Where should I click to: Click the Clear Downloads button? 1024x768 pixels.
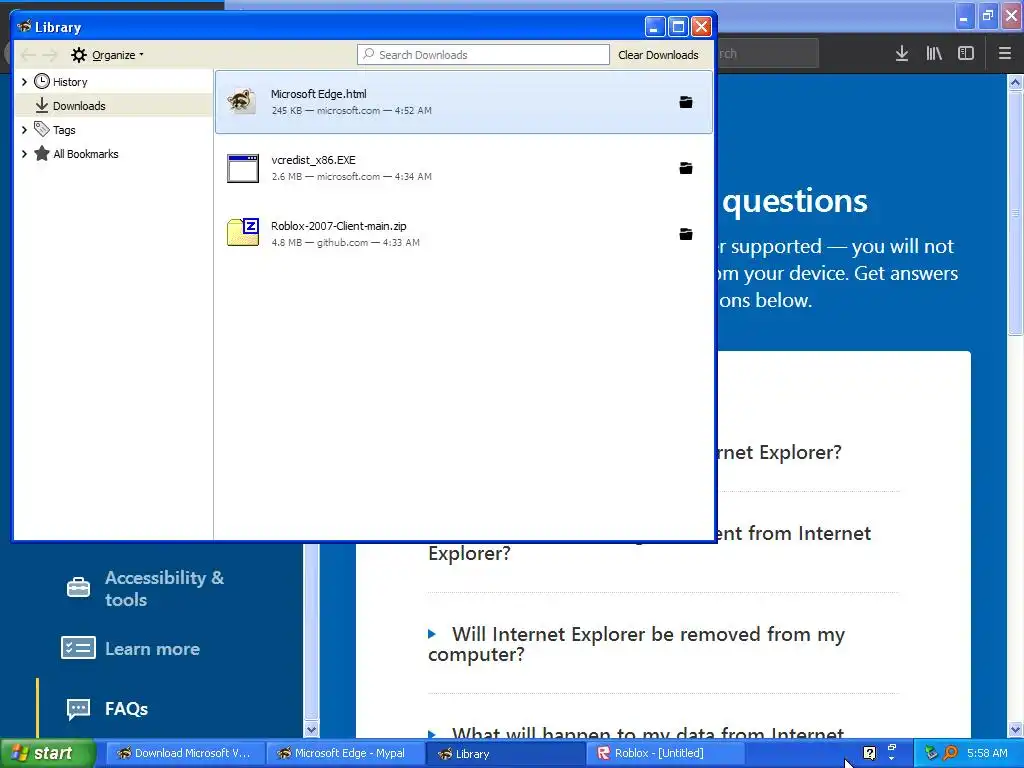click(658, 55)
